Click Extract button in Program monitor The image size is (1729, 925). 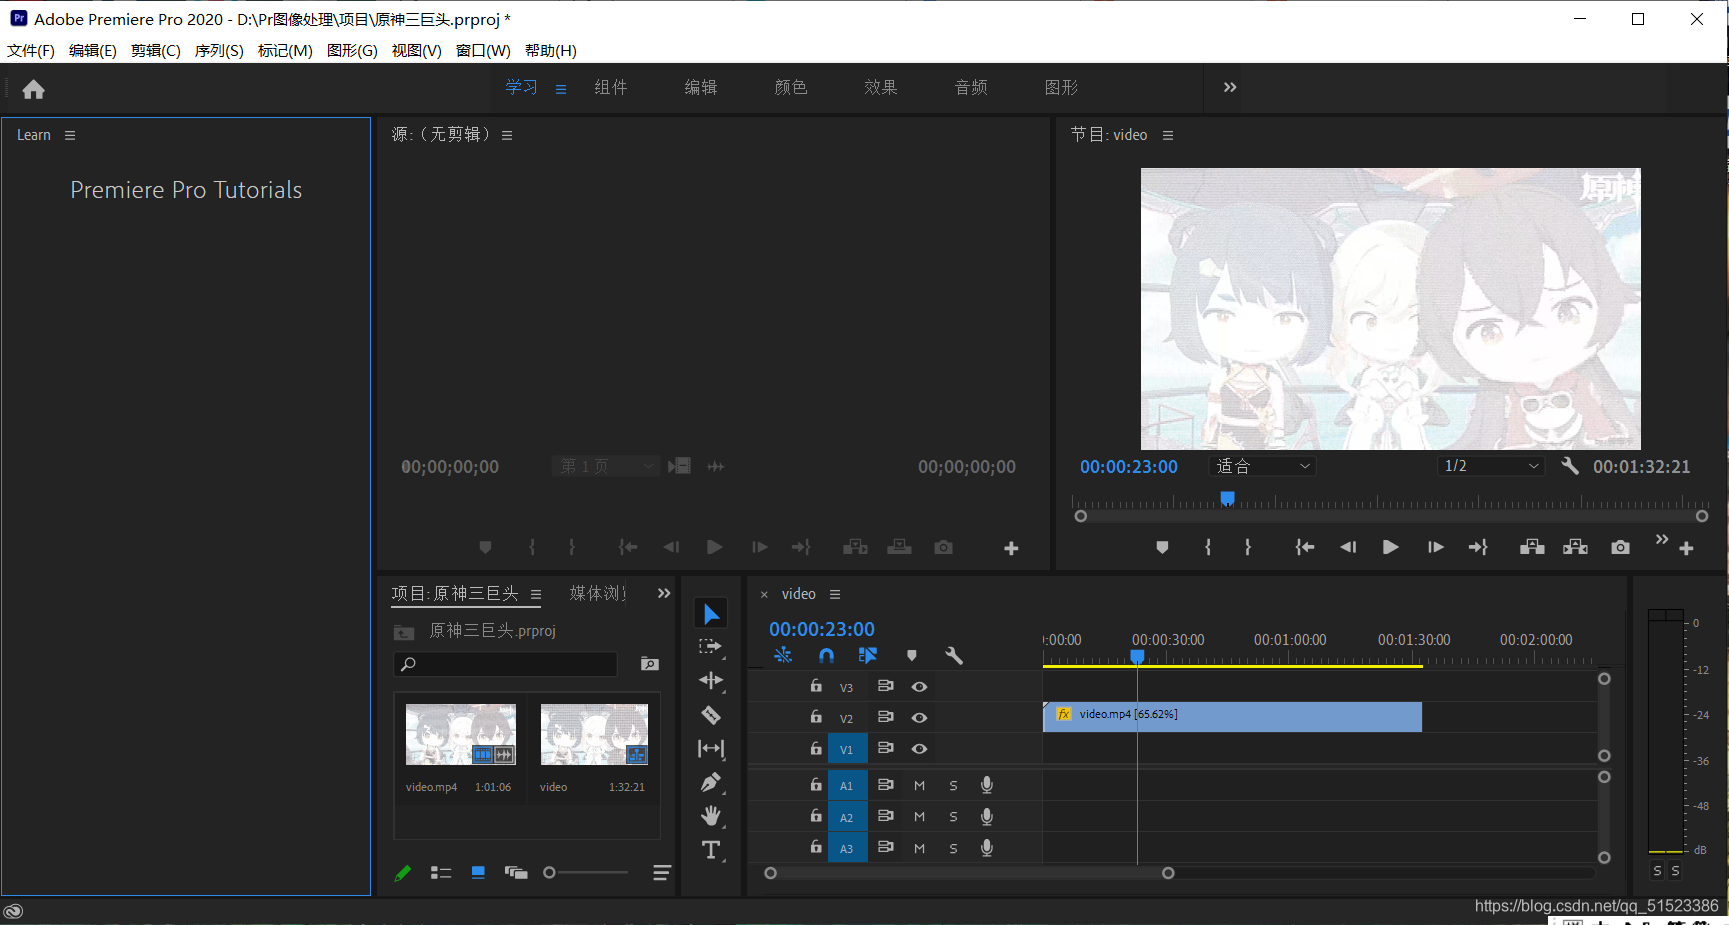click(1576, 547)
